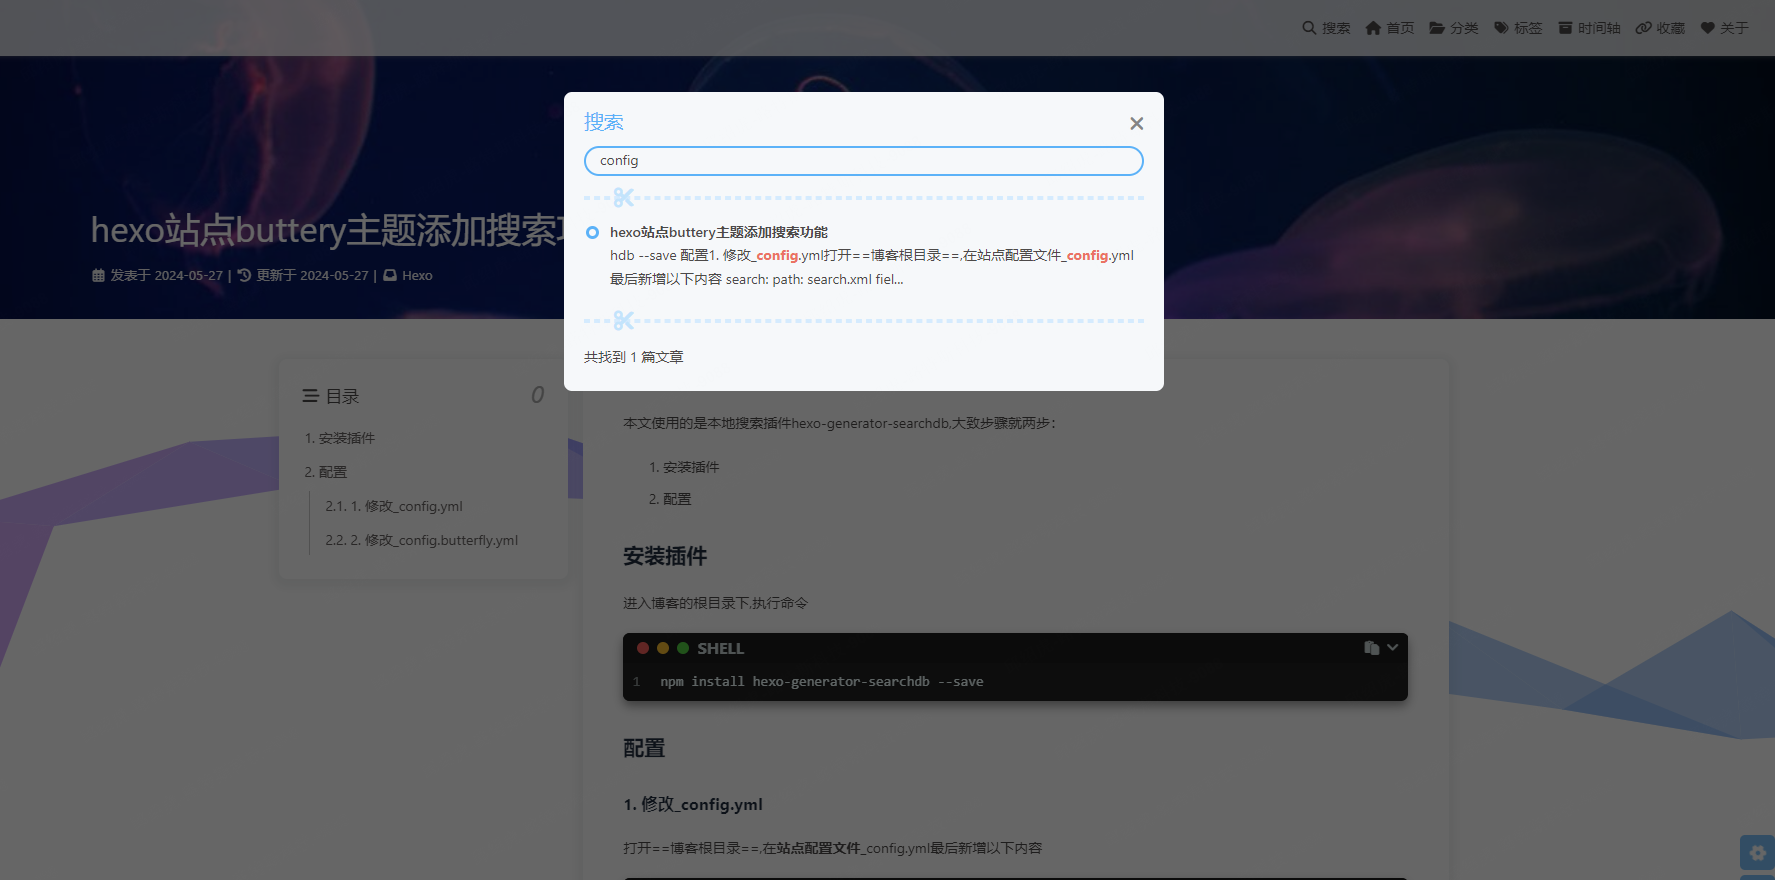
Task: Click the '更新于 2024-05-27' date text
Action: point(312,276)
